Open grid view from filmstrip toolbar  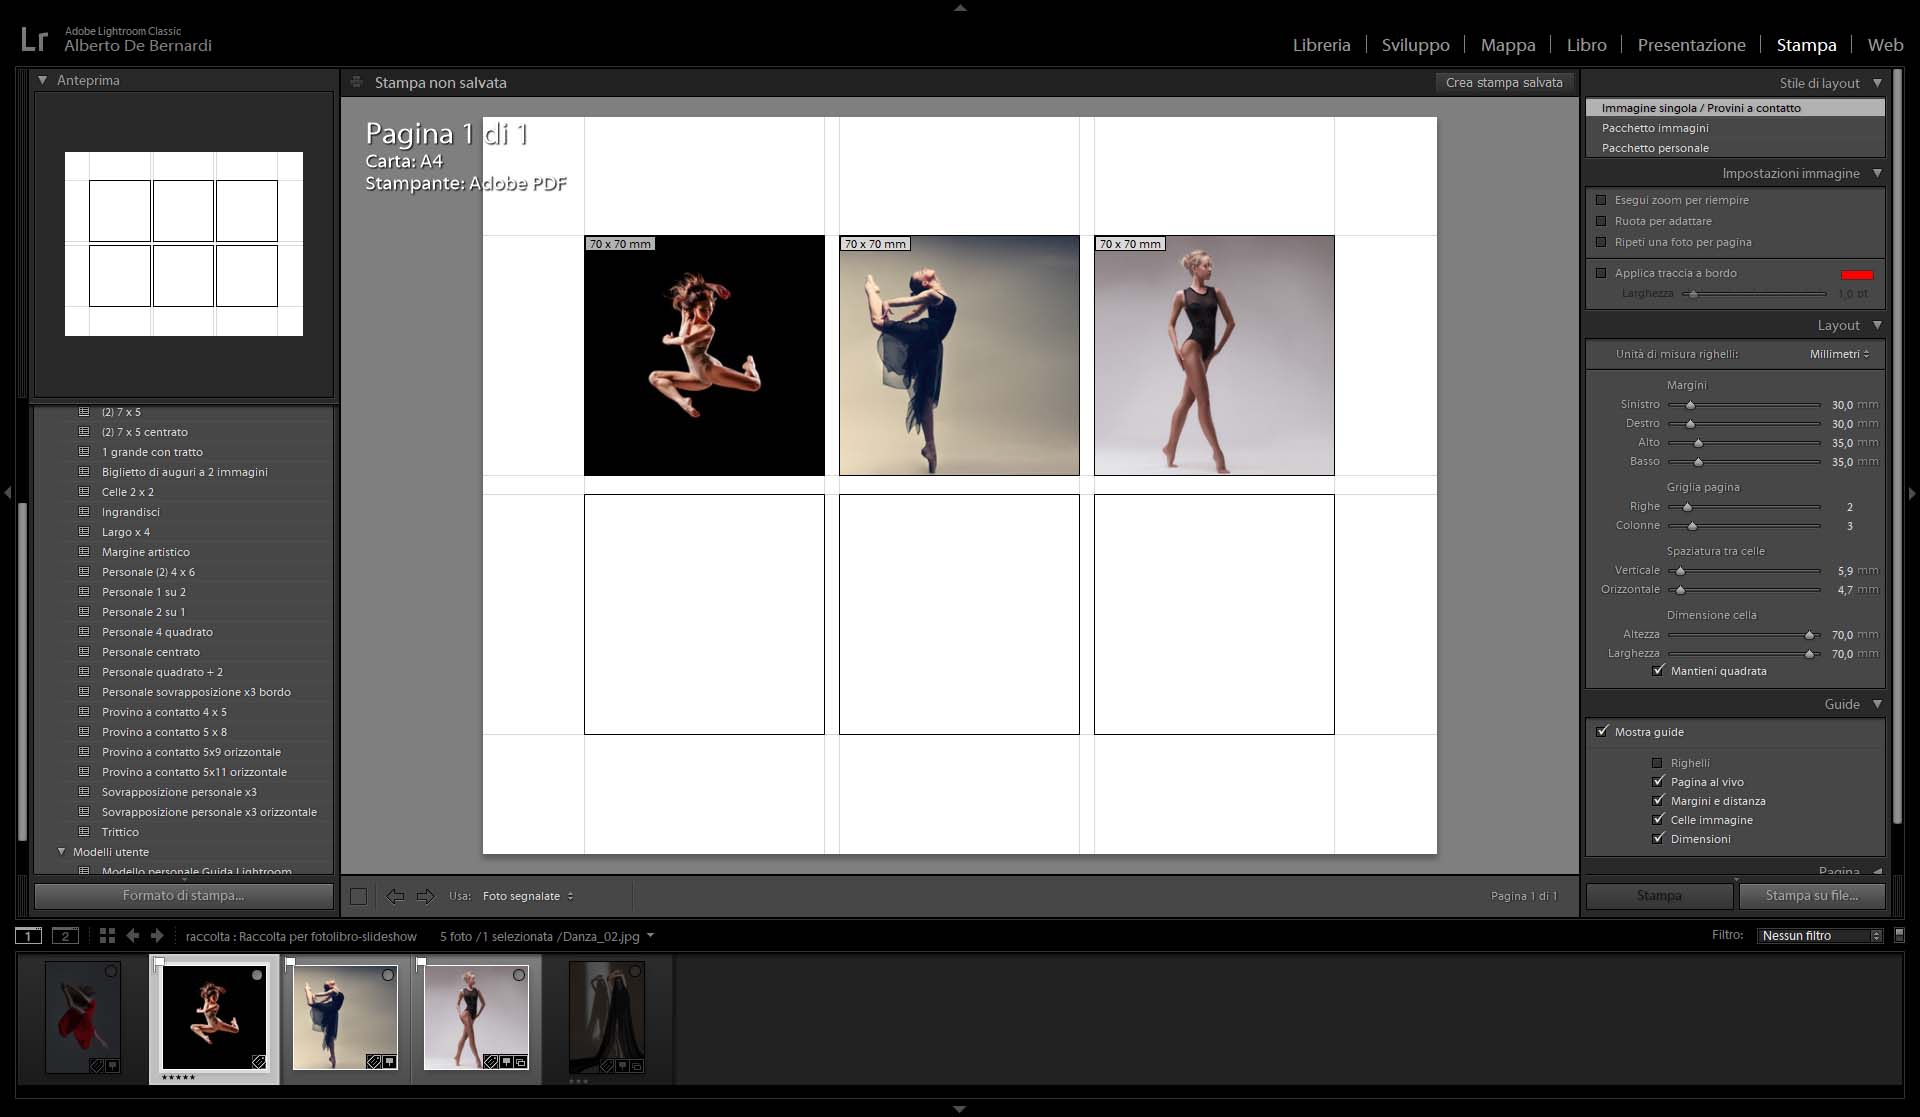107,936
